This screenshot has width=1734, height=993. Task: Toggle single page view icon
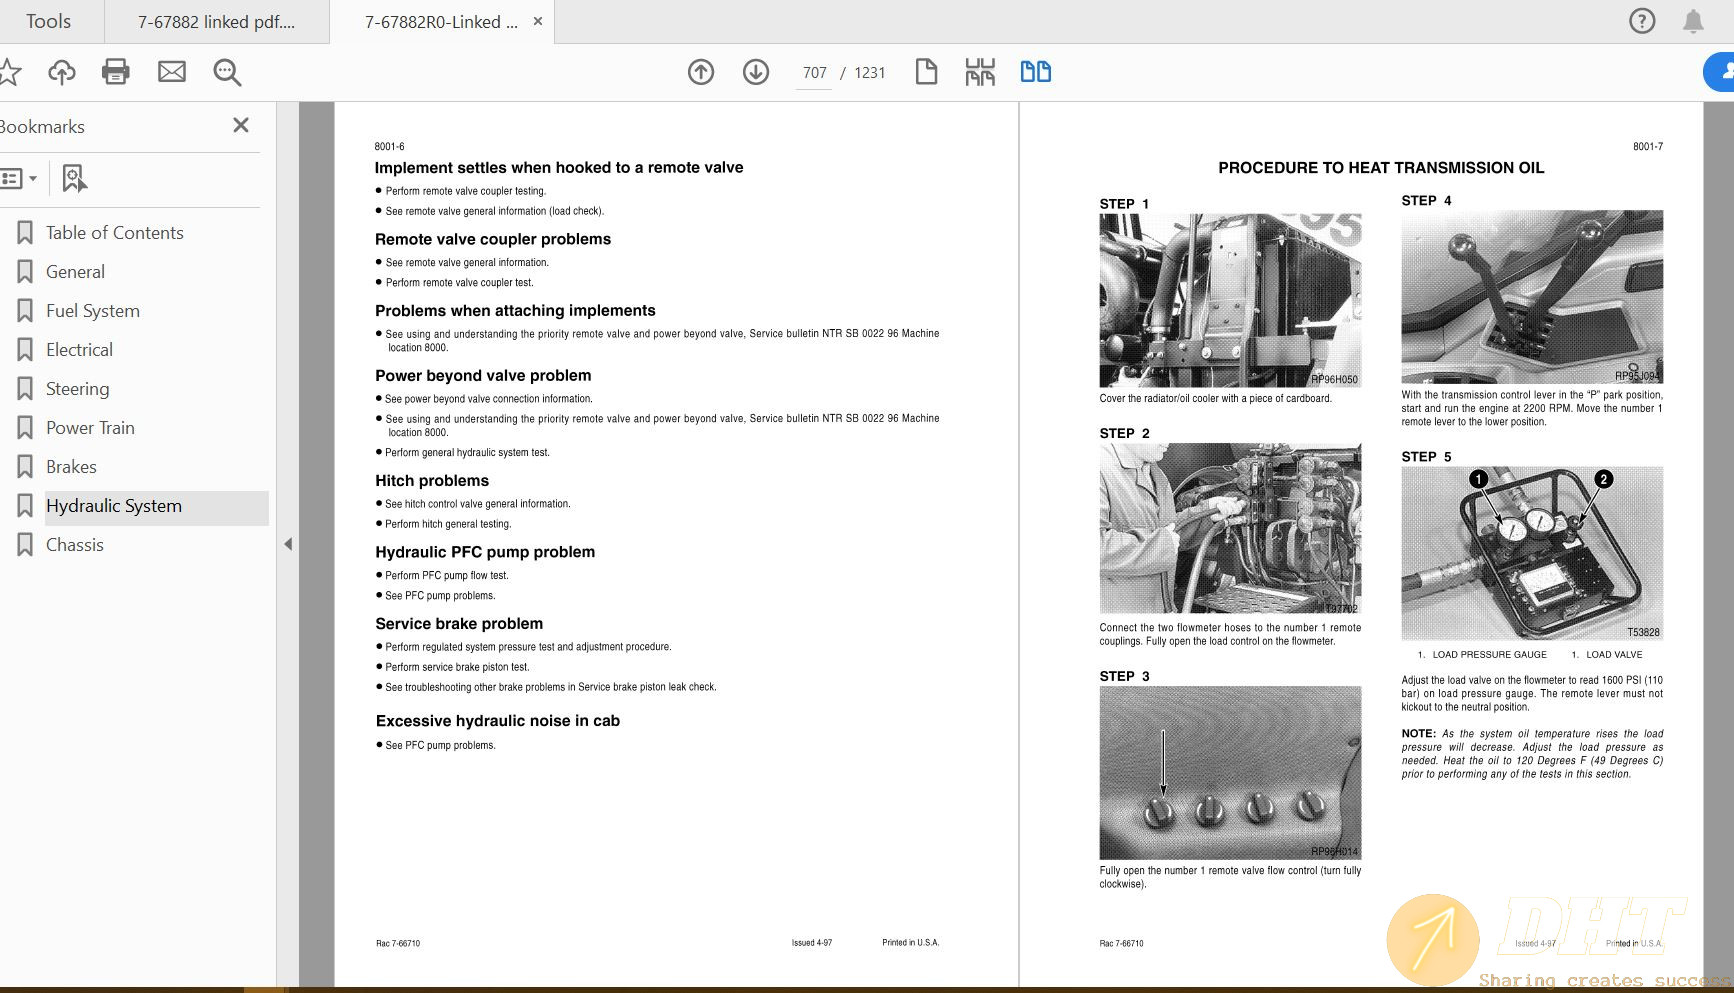(x=926, y=72)
